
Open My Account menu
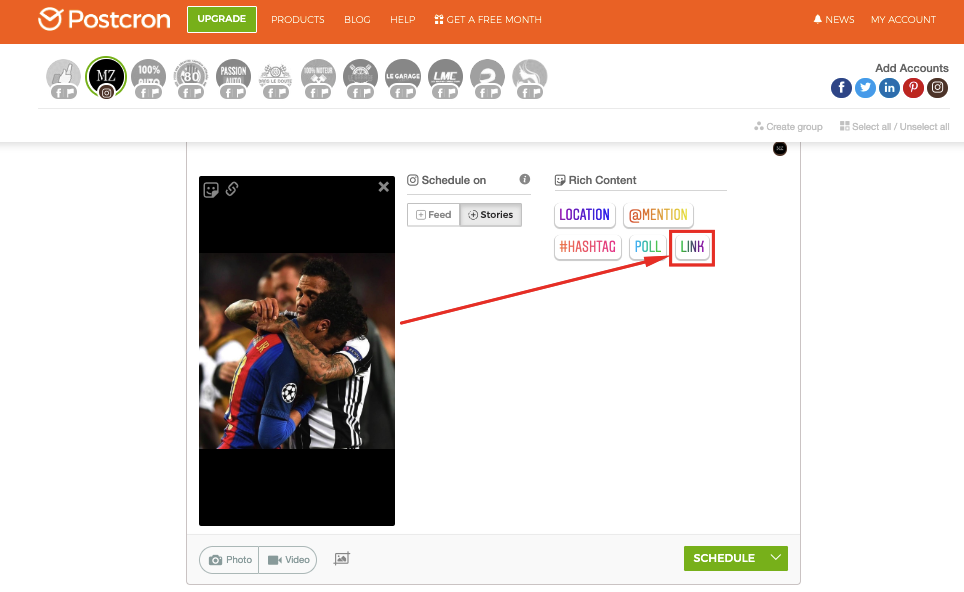(903, 19)
